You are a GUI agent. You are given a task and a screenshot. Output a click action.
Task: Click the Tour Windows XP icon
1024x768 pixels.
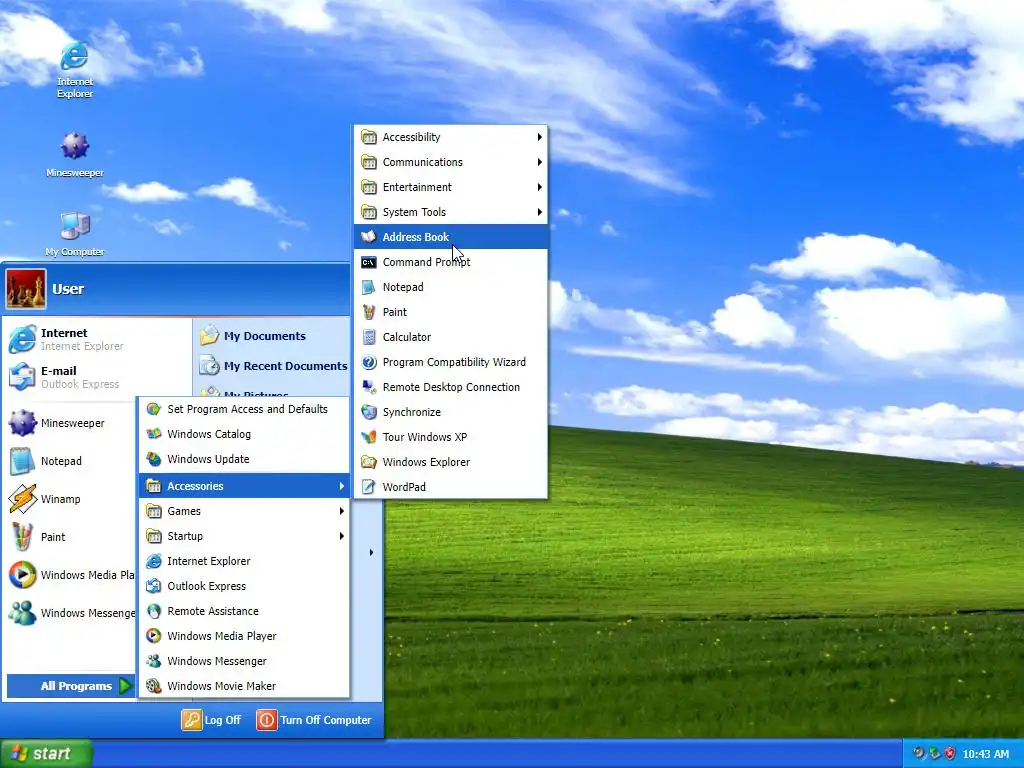369,437
